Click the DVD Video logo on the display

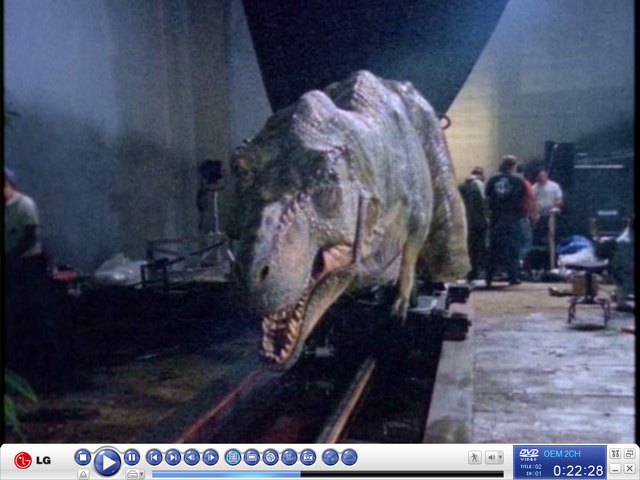pyautogui.click(x=529, y=455)
